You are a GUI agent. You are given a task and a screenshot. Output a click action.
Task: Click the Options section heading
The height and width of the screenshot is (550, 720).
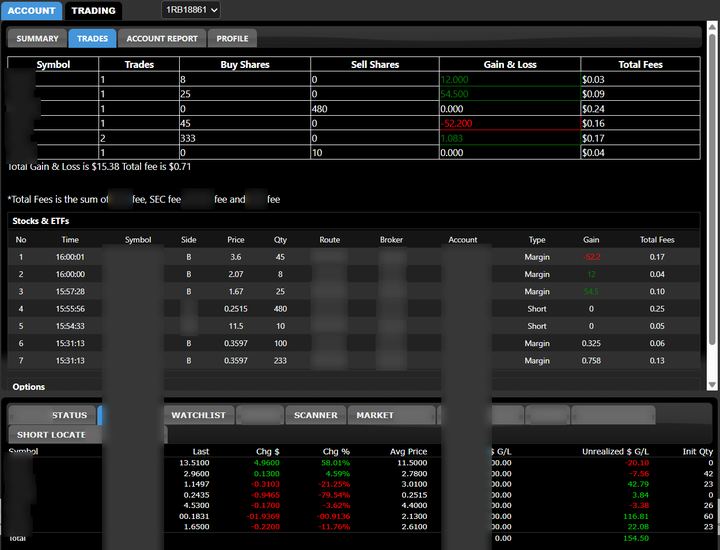click(x=28, y=387)
